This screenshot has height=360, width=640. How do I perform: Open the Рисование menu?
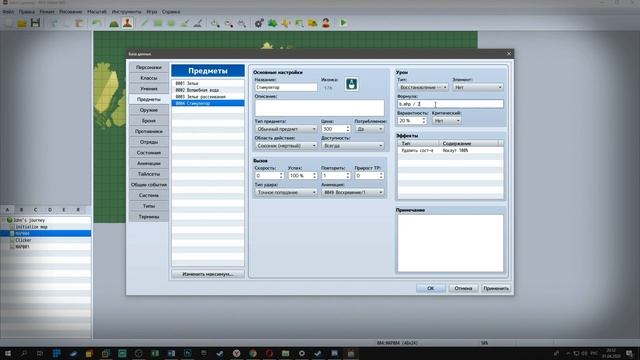(x=71, y=12)
